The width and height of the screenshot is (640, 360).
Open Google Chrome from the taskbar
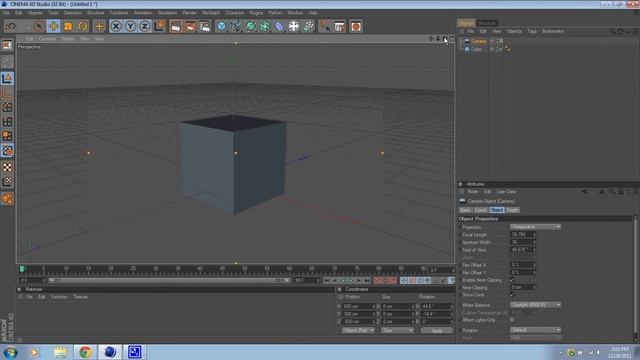pos(85,352)
